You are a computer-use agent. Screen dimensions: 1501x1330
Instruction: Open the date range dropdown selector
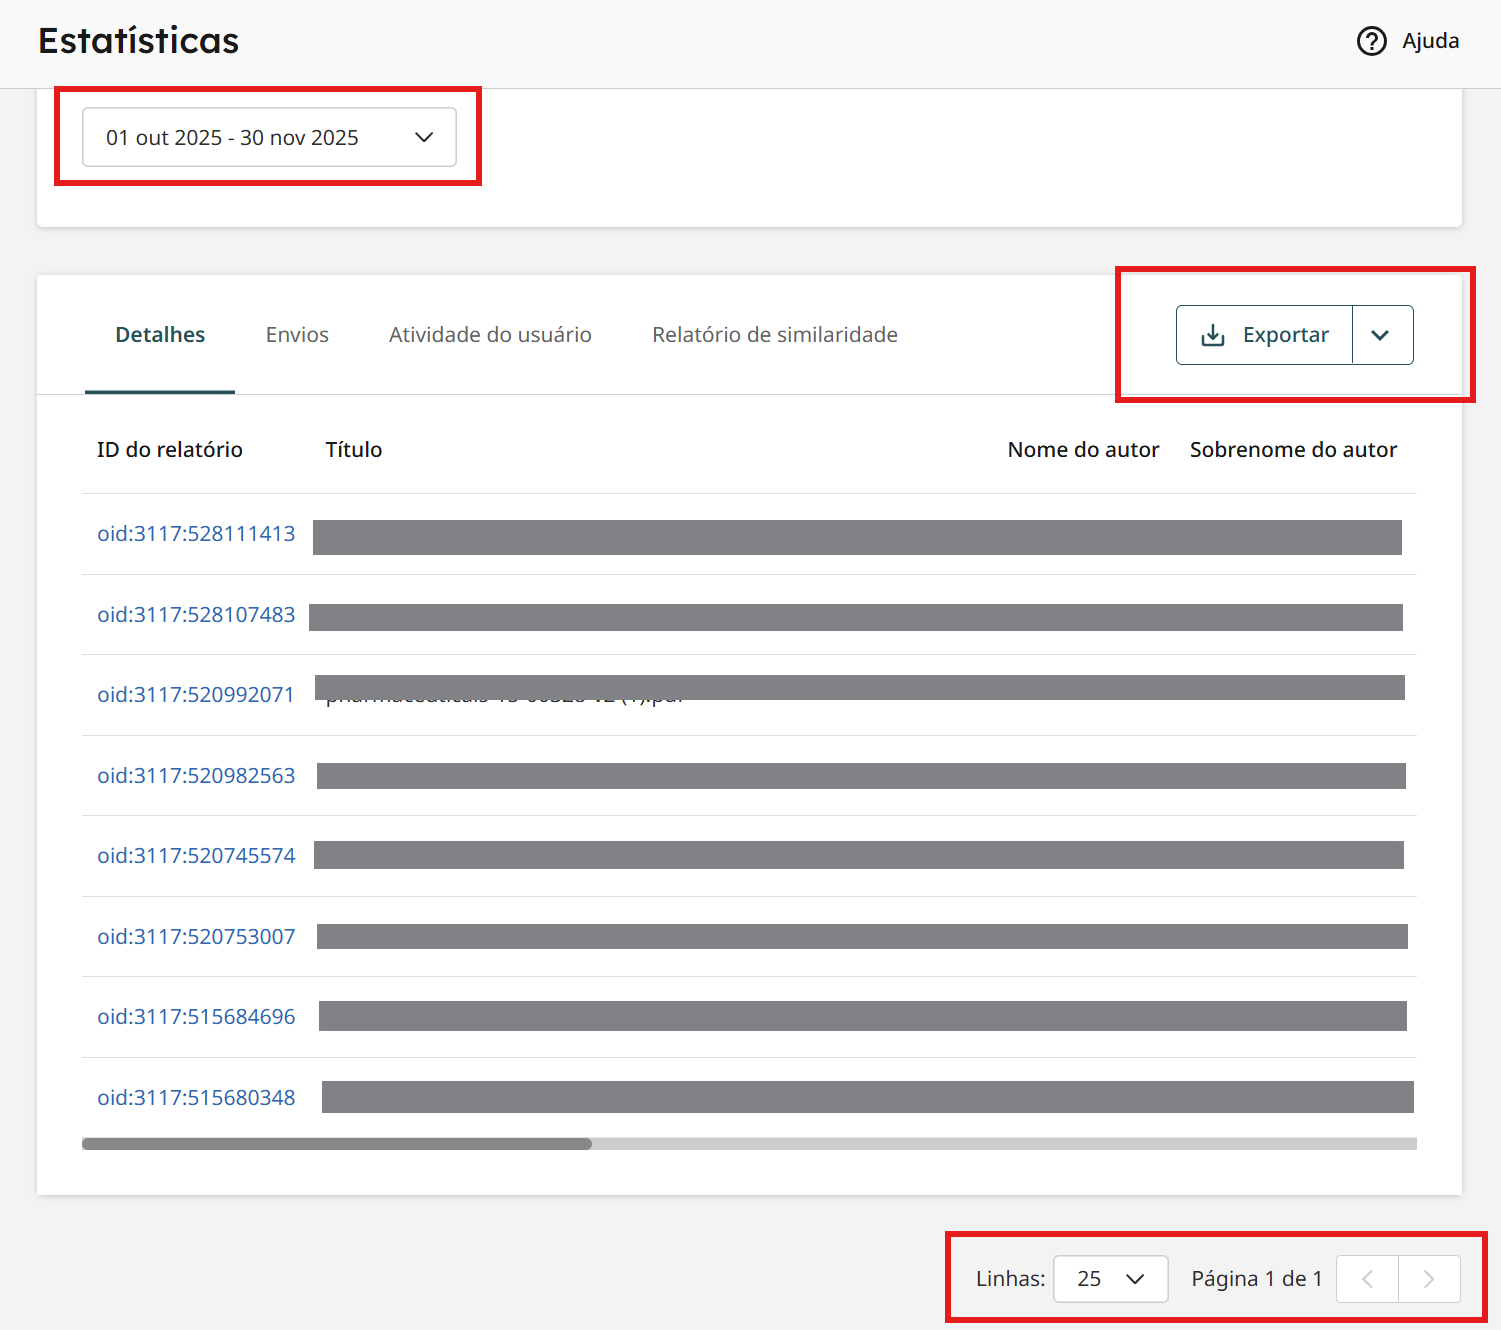269,137
